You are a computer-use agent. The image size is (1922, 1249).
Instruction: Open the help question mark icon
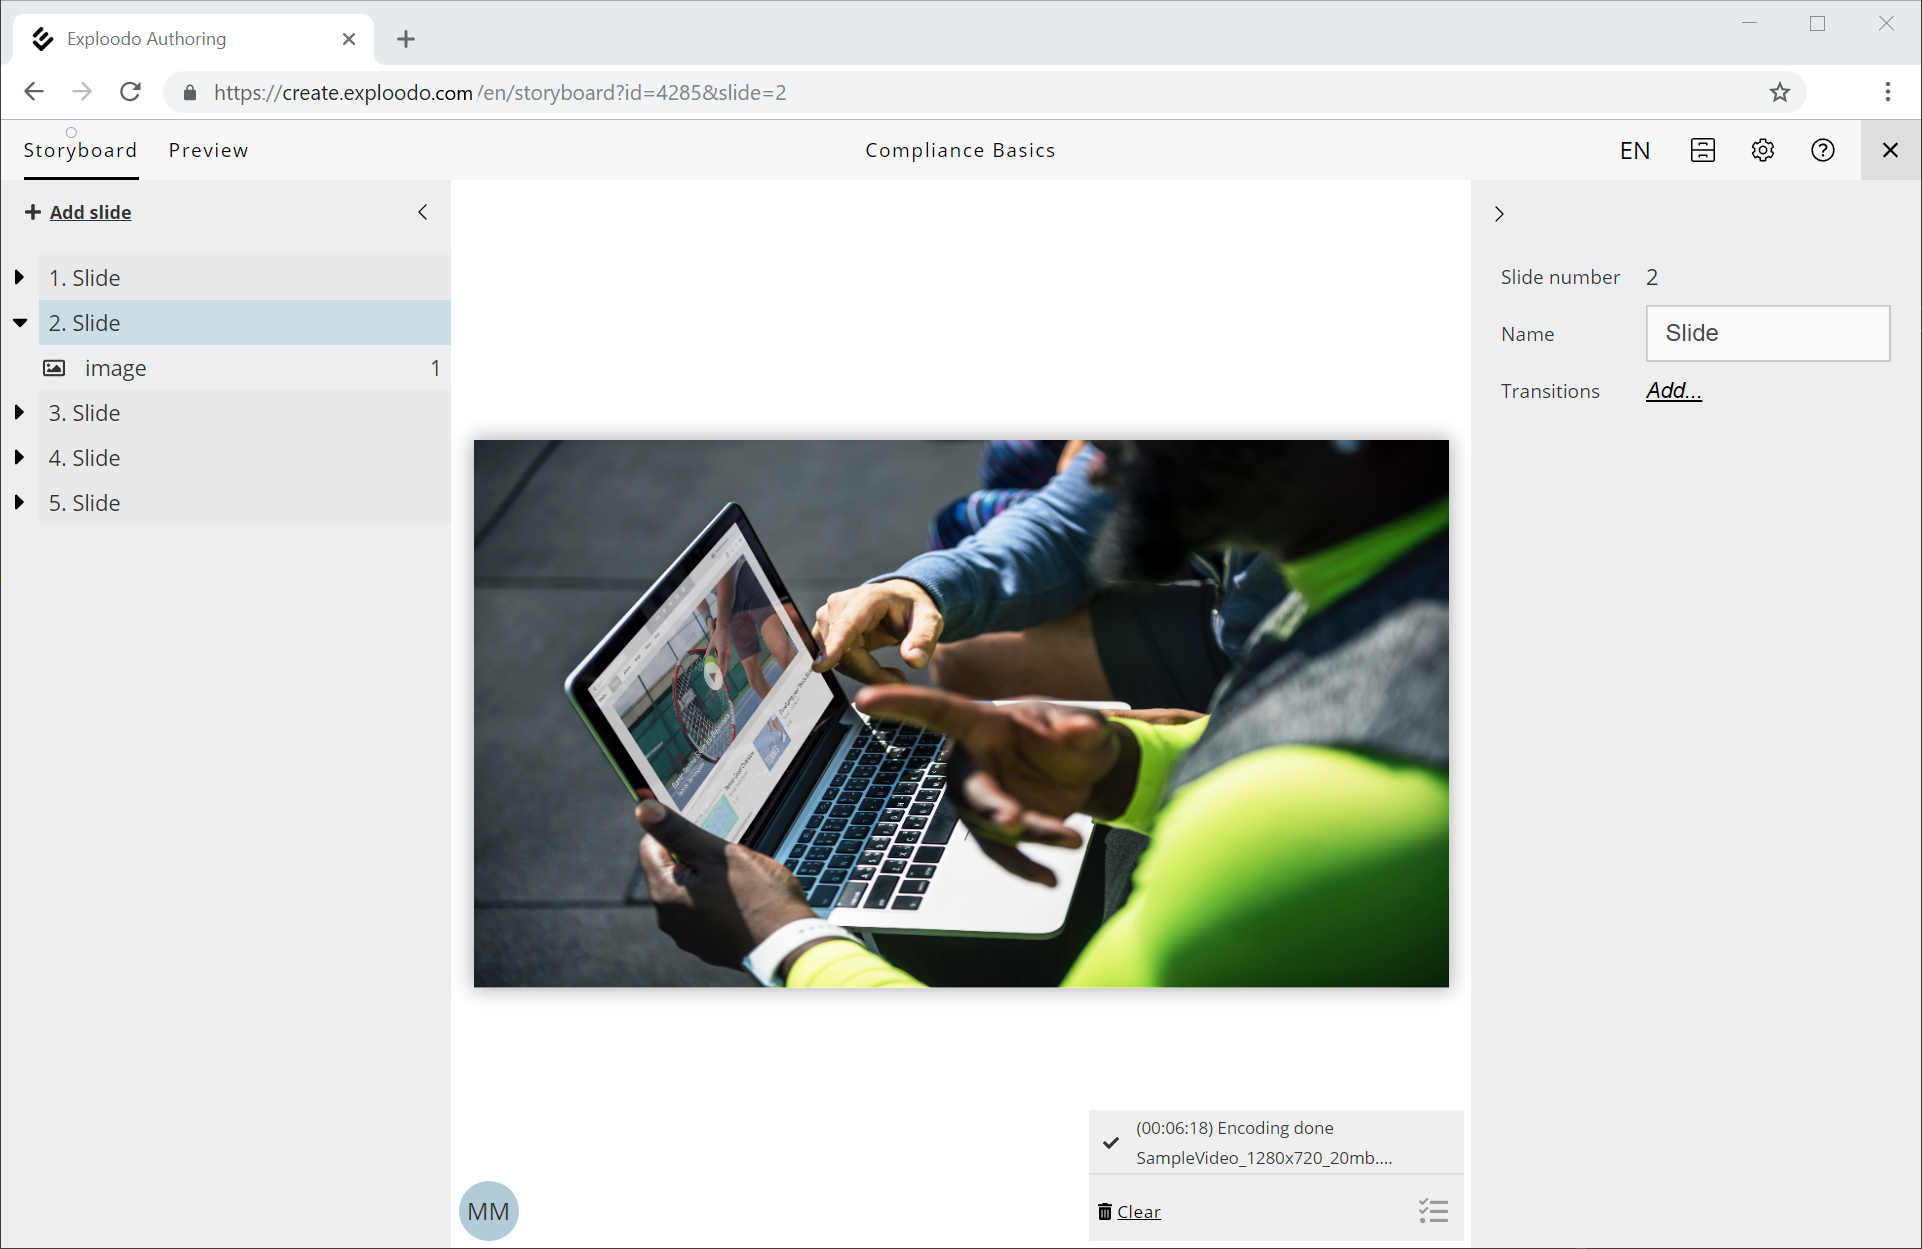(x=1822, y=150)
